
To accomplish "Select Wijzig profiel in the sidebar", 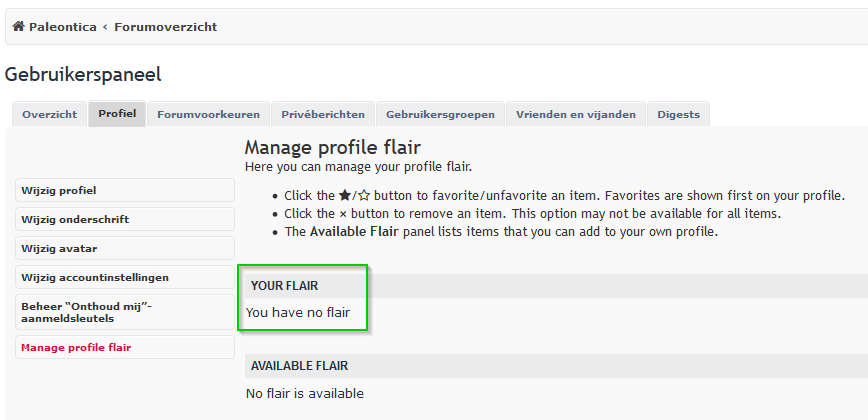I will click(59, 190).
